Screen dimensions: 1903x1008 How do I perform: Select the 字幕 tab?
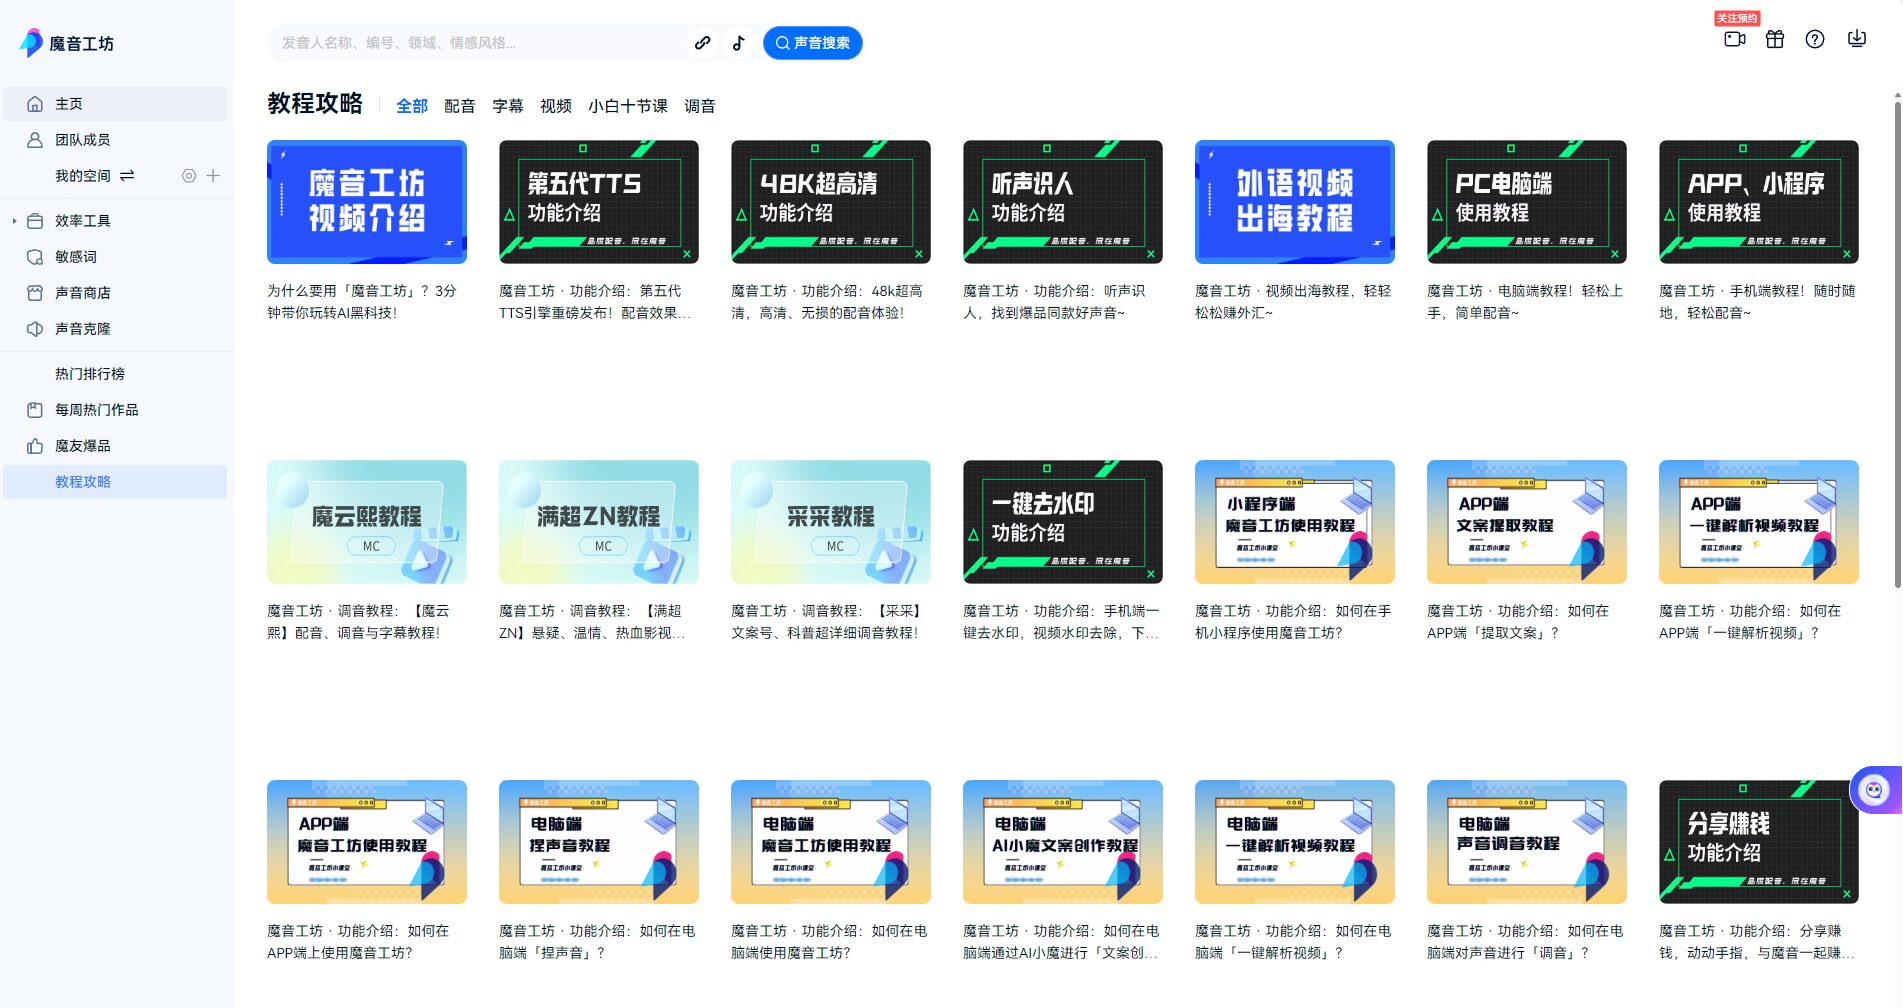(508, 106)
